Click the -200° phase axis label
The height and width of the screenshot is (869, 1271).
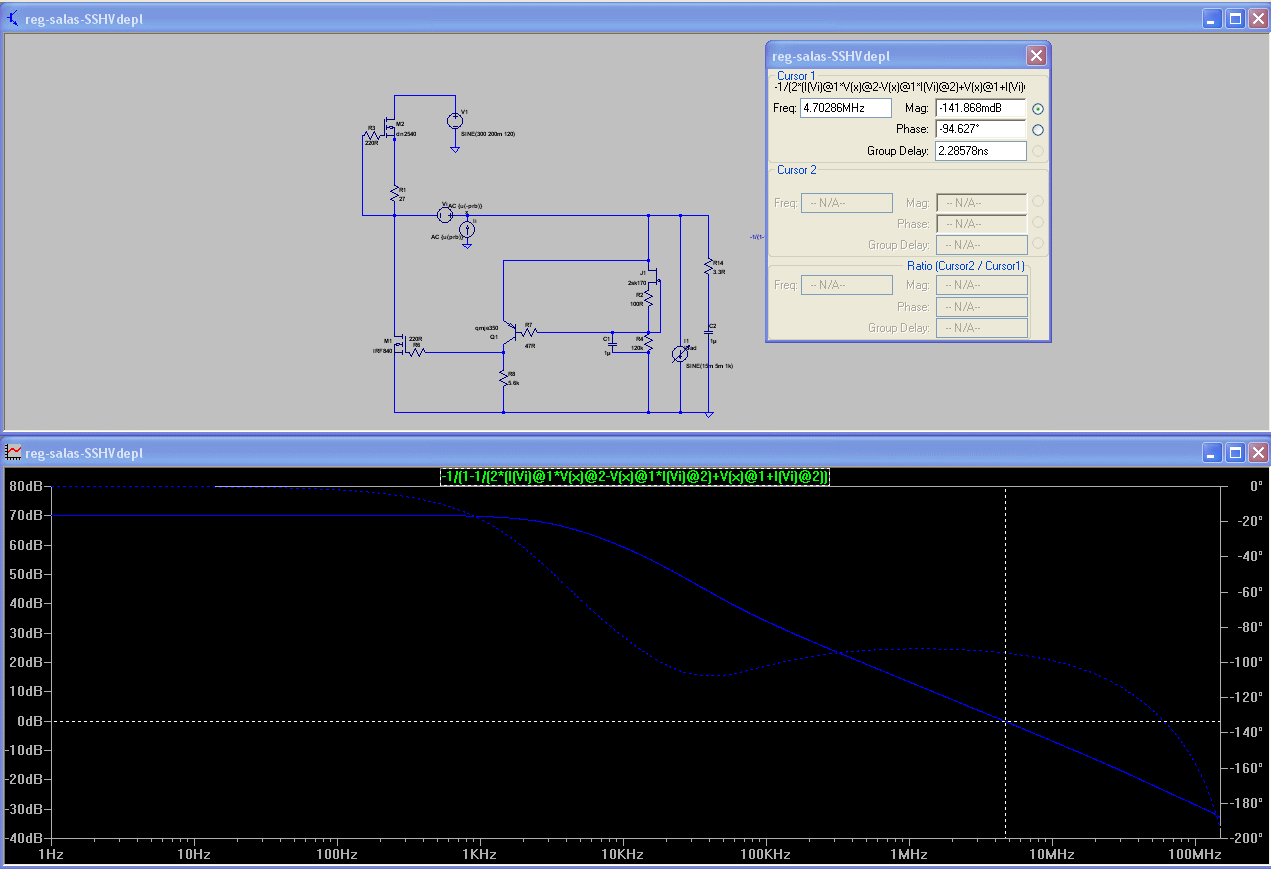pyautogui.click(x=1247, y=838)
